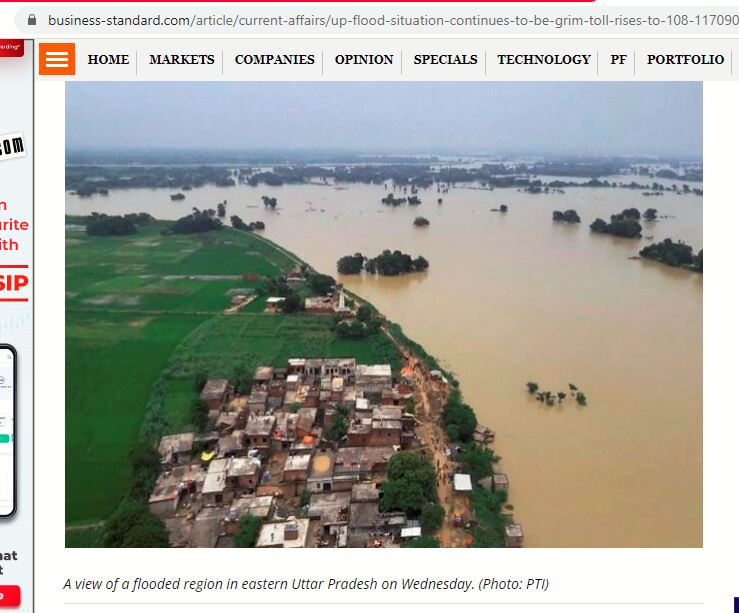This screenshot has width=739, height=613.
Task: Open the SPECIALS section
Action: click(x=445, y=59)
